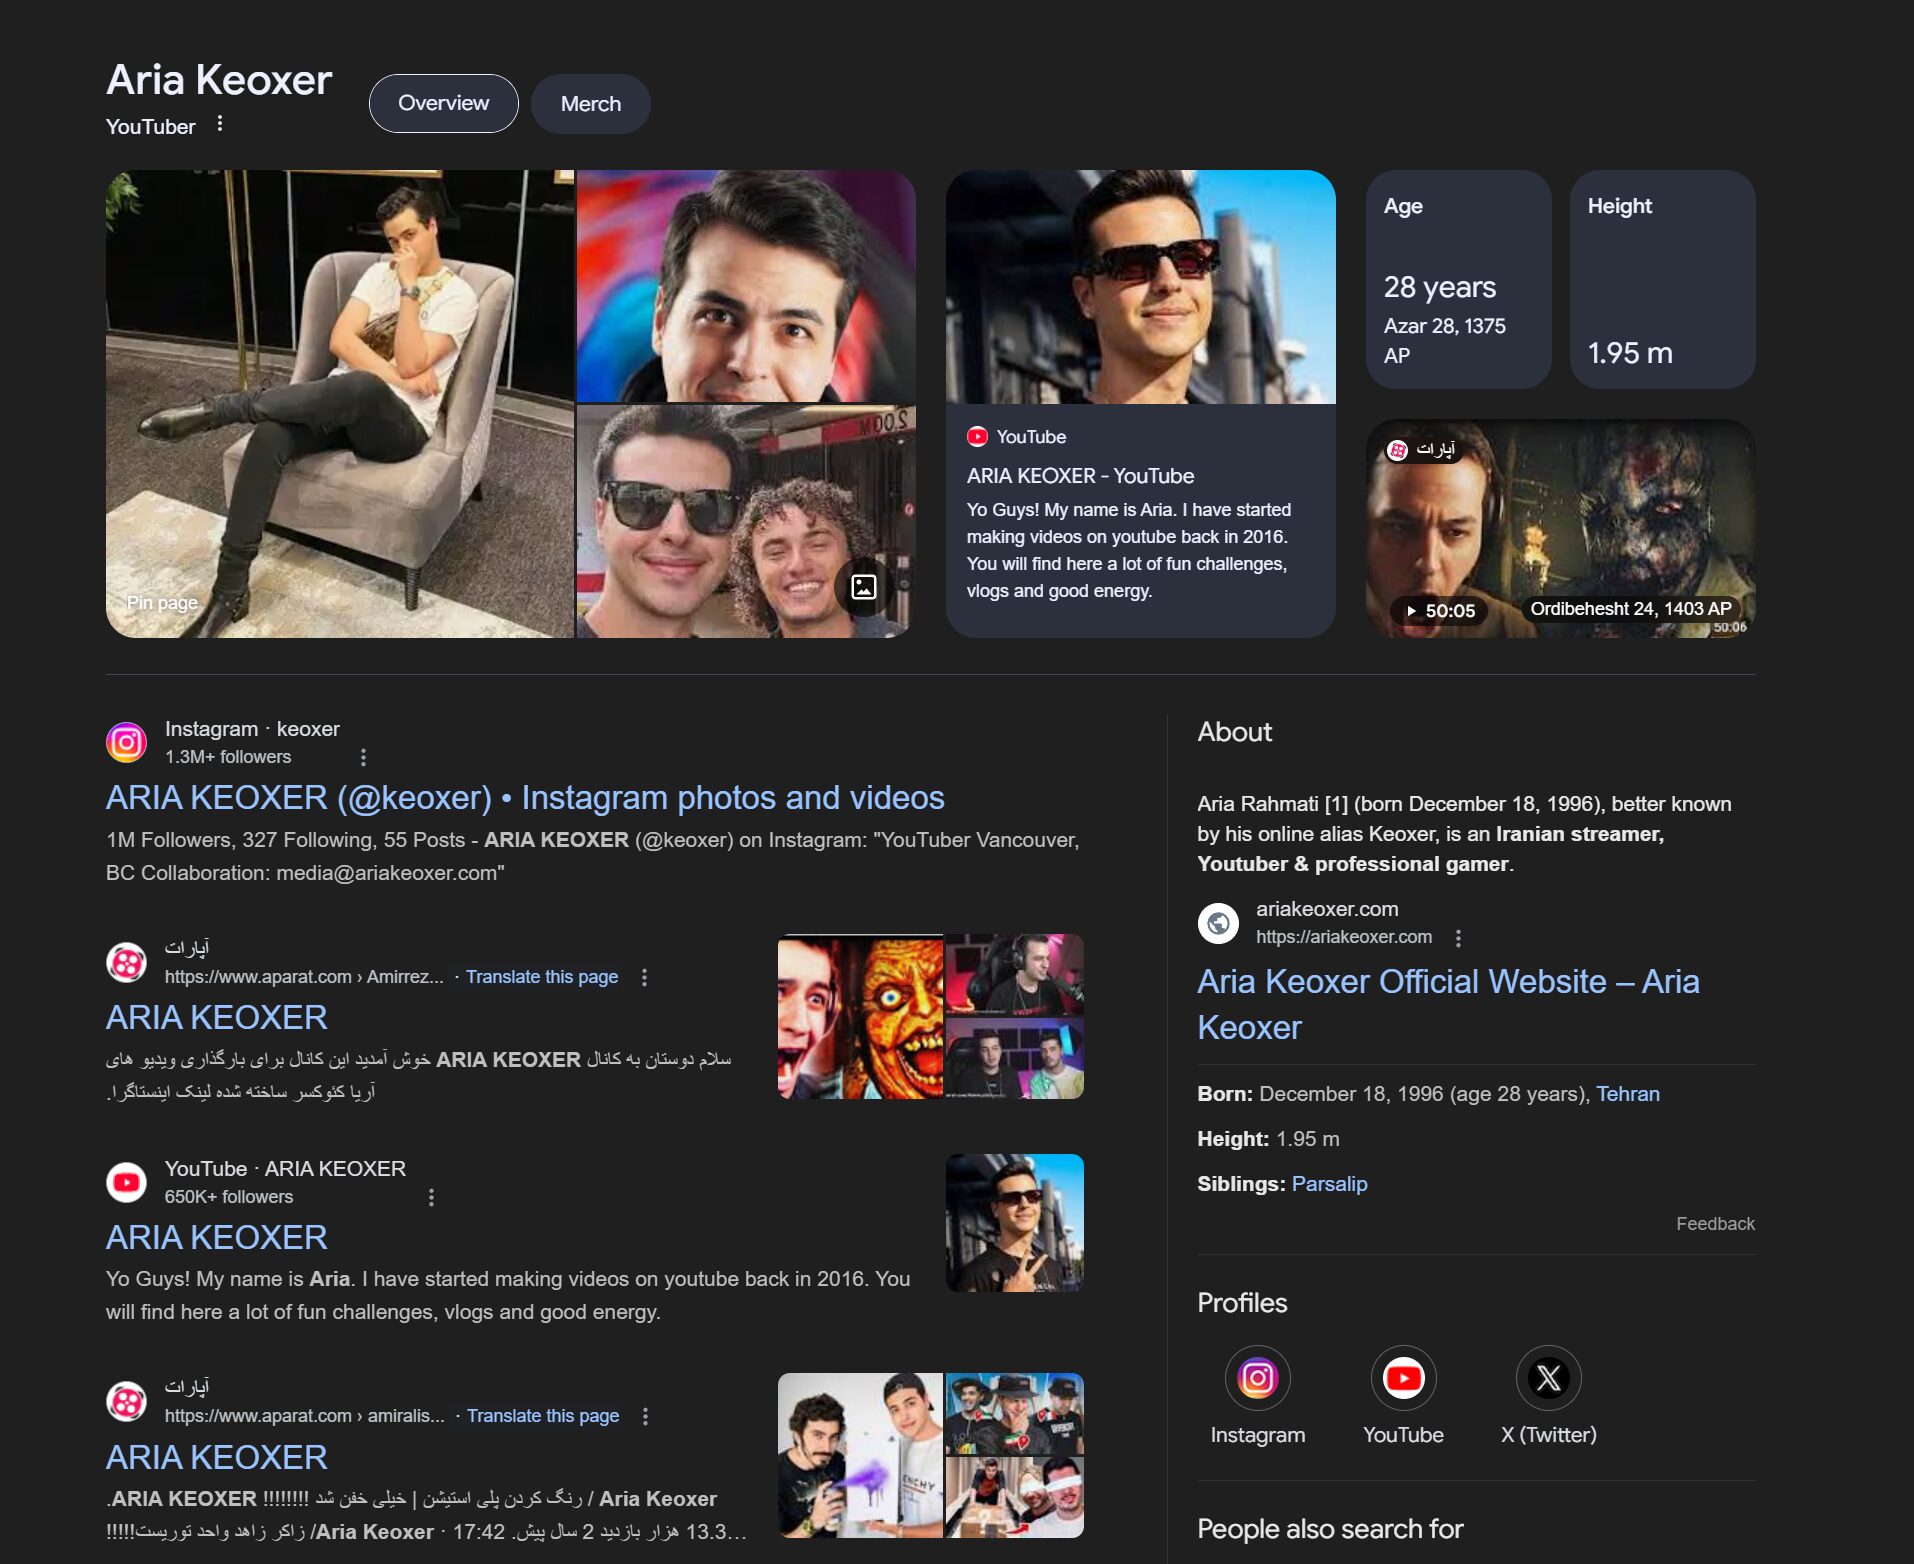Translate the first Aparat result page
The width and height of the screenshot is (1914, 1564).
point(541,977)
